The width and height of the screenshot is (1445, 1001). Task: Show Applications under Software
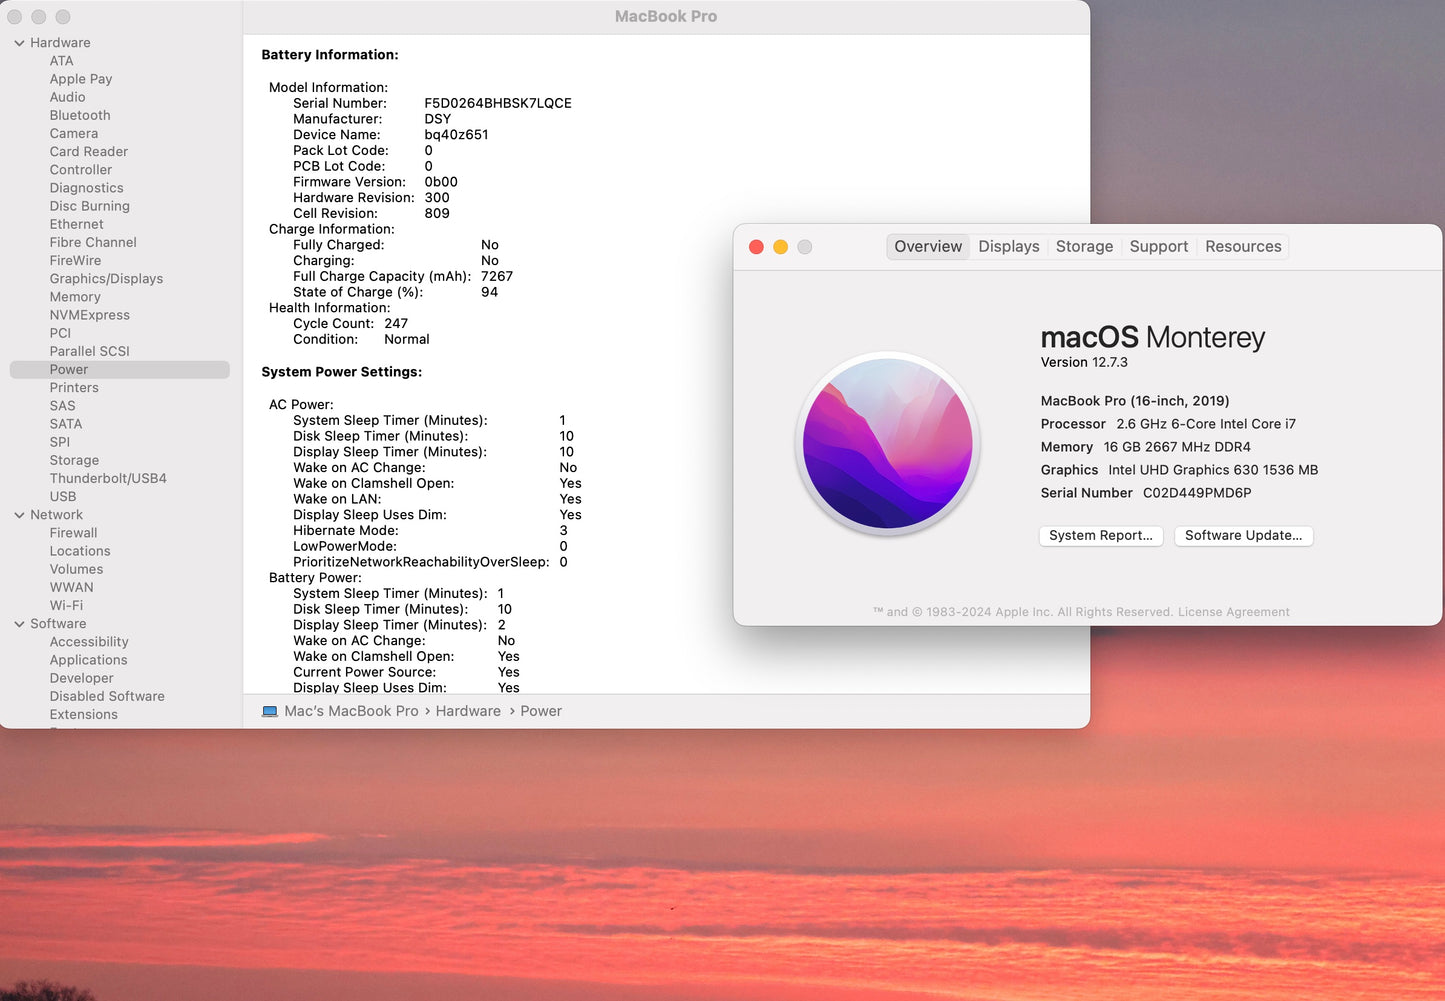pos(88,660)
